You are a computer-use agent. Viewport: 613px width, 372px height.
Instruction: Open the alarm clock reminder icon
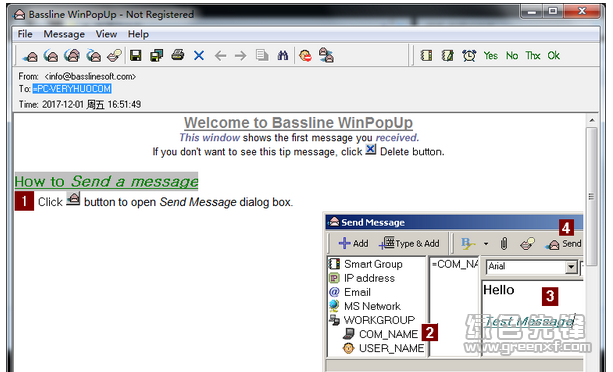pos(469,55)
